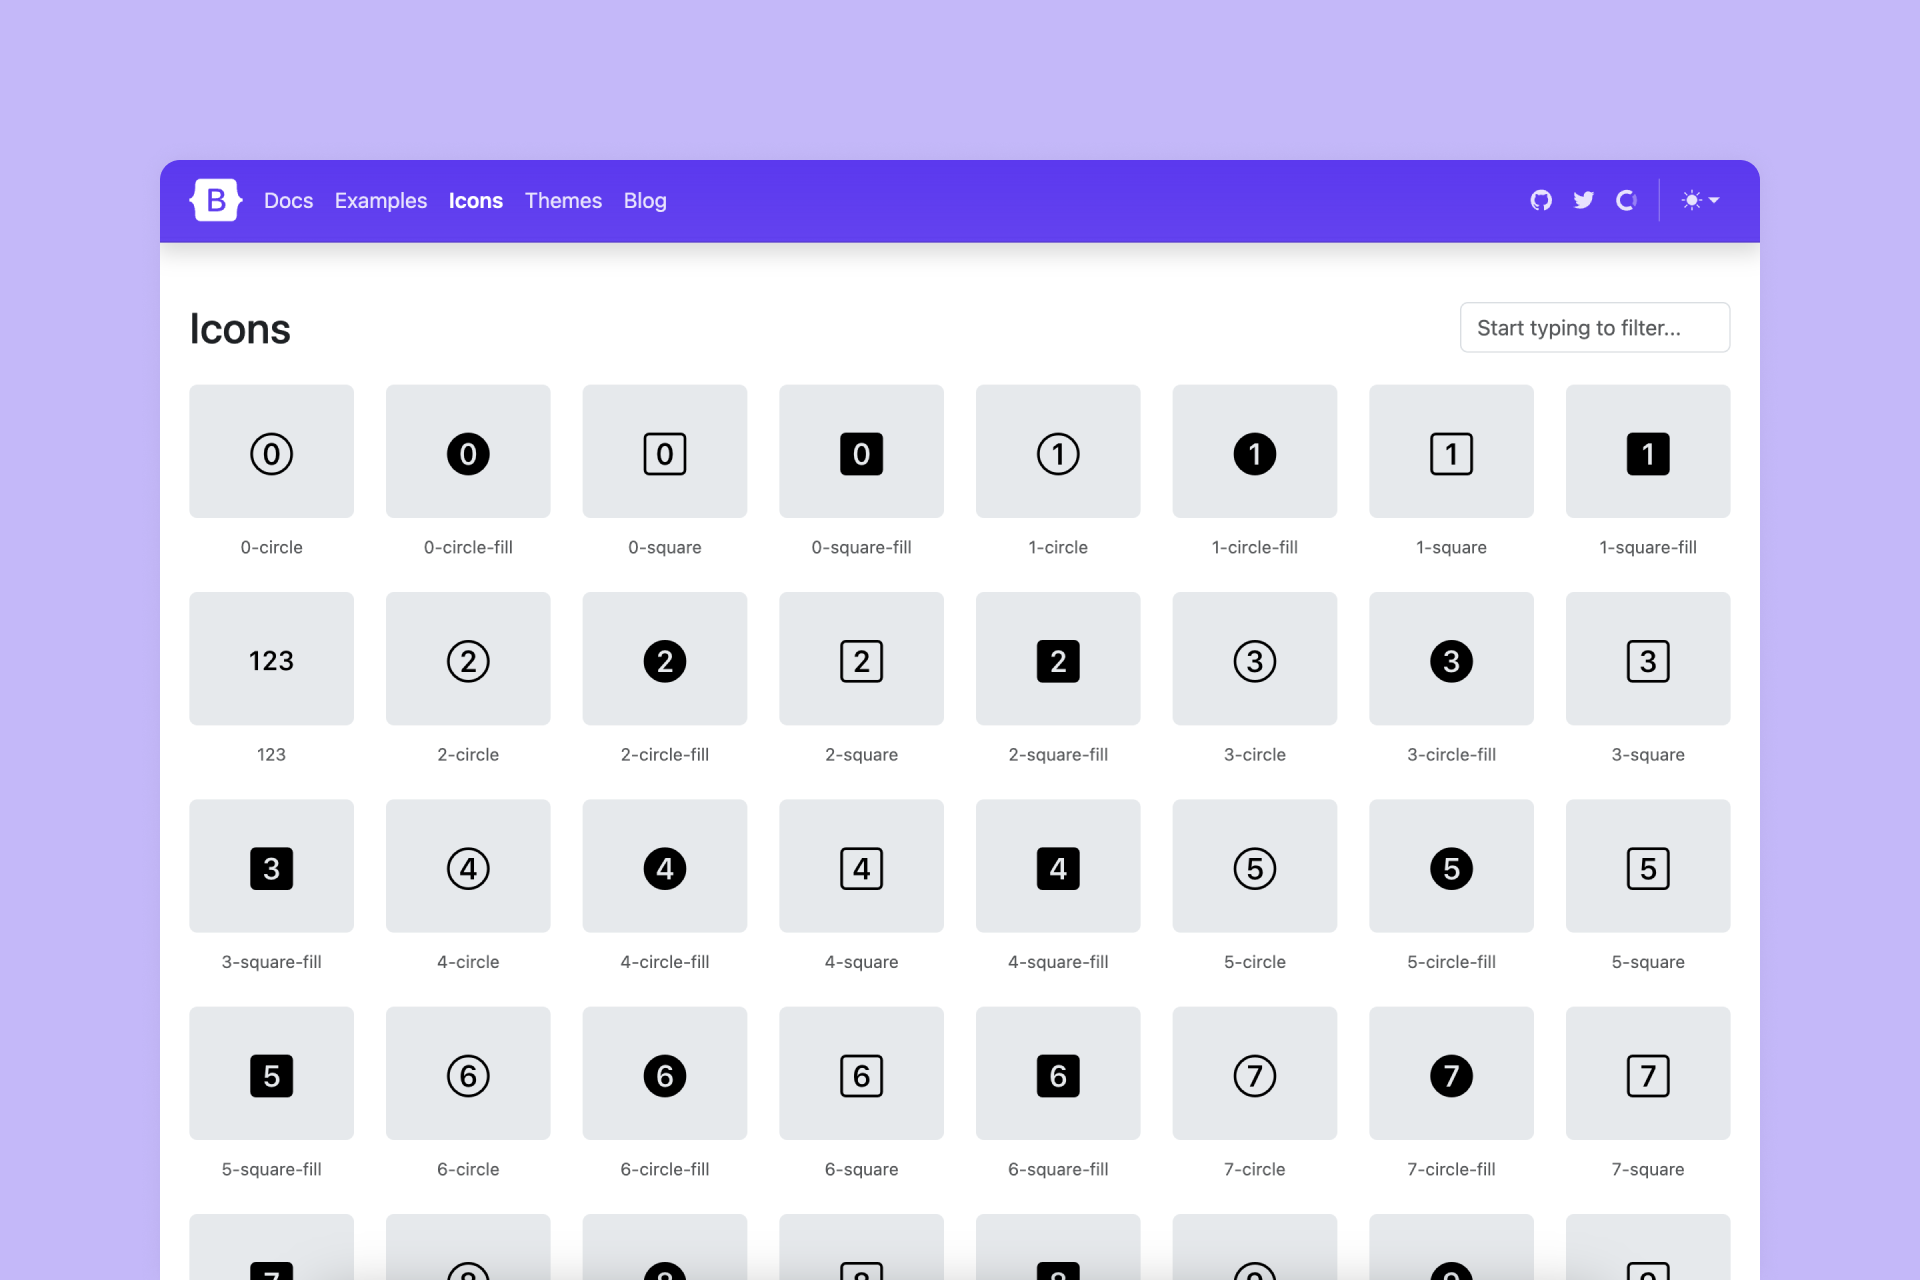Open the Examples nav item
1920x1280 pixels.
coord(380,201)
